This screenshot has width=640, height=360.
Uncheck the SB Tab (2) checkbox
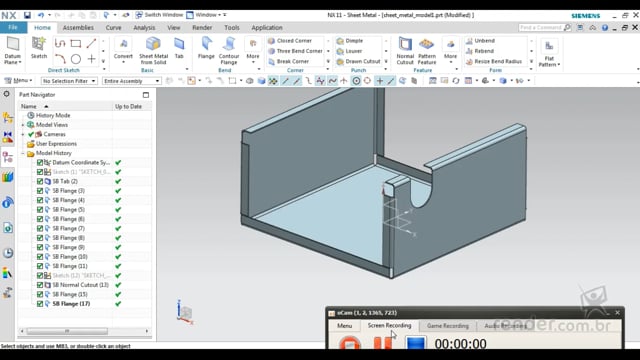coord(40,181)
